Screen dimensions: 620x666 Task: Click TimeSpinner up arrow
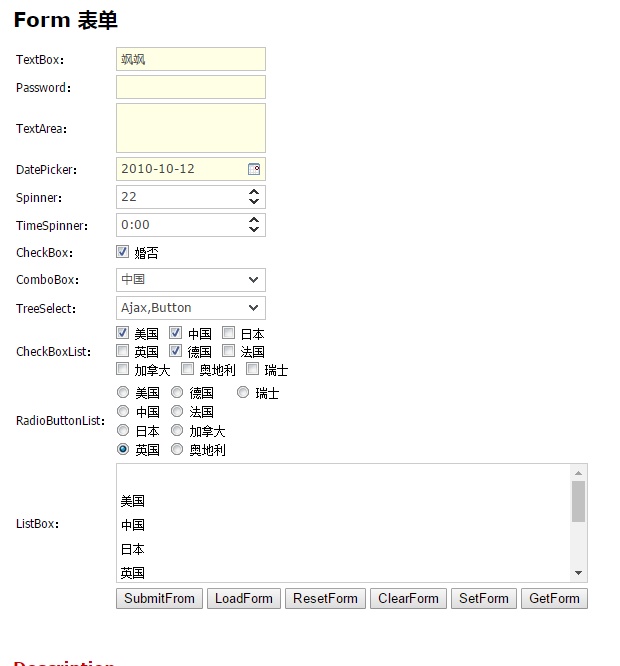[254, 220]
